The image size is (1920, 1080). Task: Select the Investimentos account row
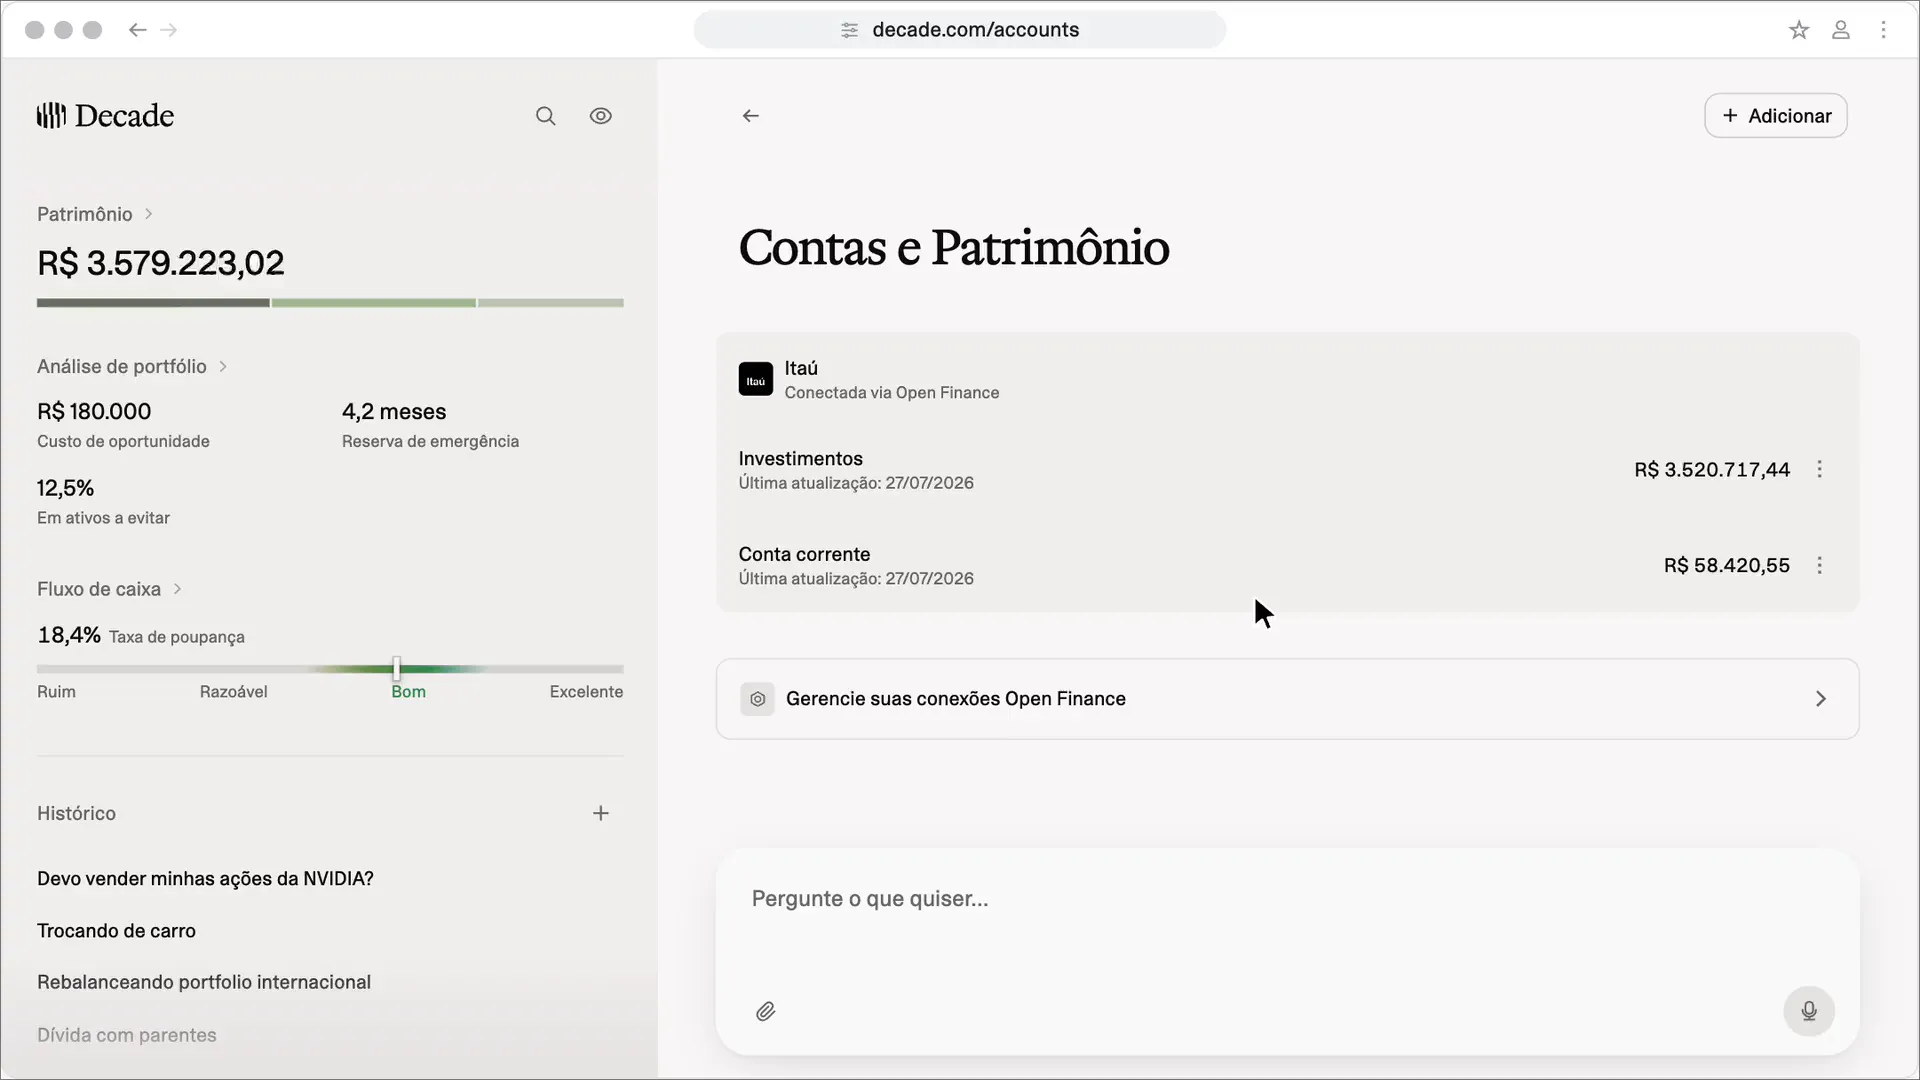click(x=1288, y=470)
